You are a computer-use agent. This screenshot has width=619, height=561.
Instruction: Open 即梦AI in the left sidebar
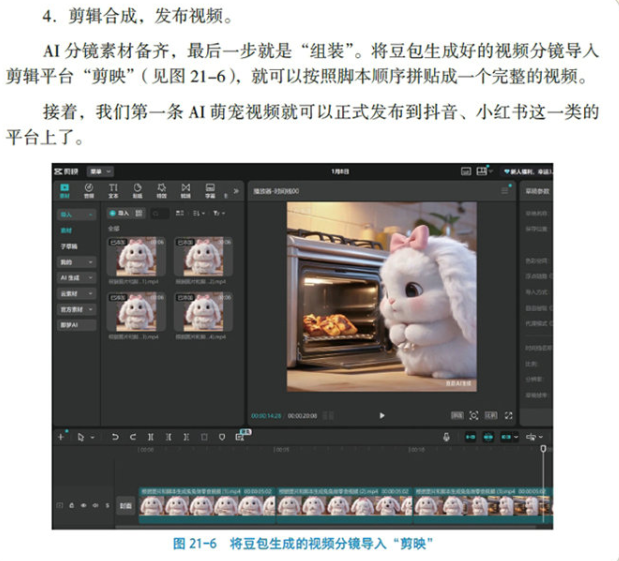point(76,325)
